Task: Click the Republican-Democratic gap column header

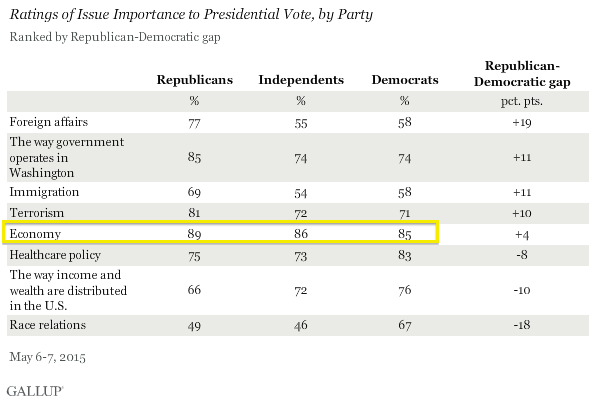Action: point(522,74)
